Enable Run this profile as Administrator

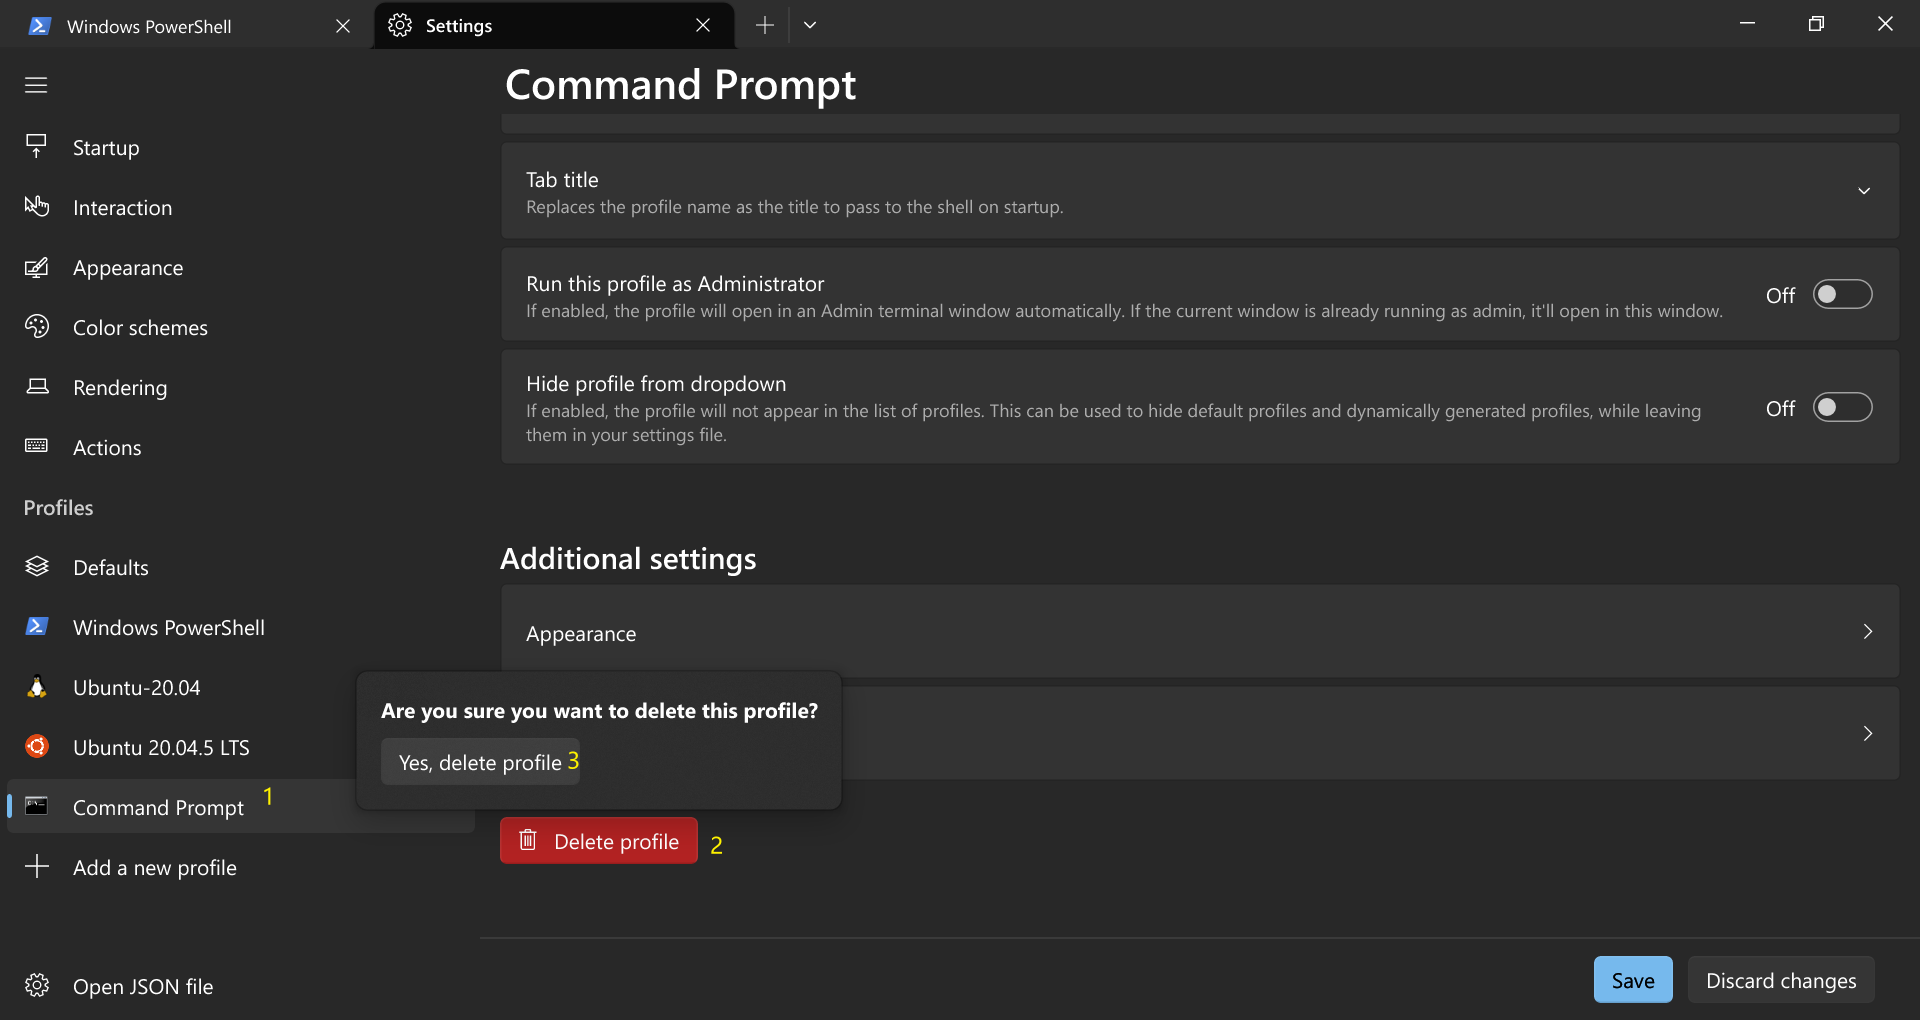1841,294
